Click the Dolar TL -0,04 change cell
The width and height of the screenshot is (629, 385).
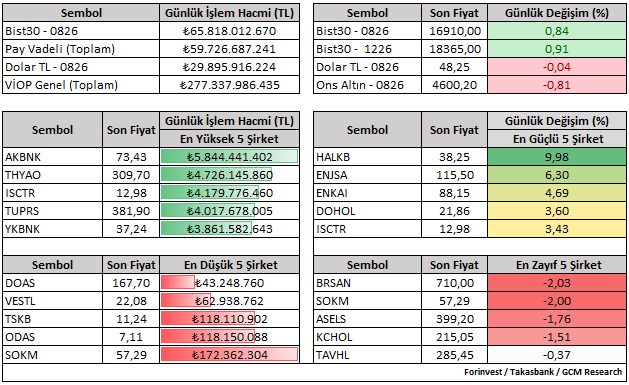(x=557, y=67)
